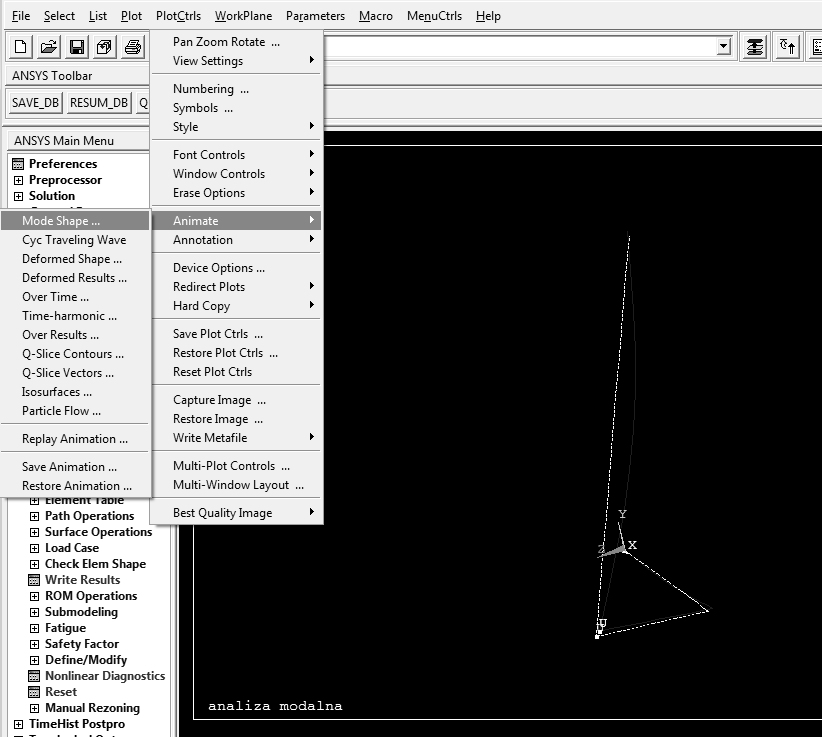822x737 pixels.
Task: Open the Plot menu
Action: [x=131, y=16]
